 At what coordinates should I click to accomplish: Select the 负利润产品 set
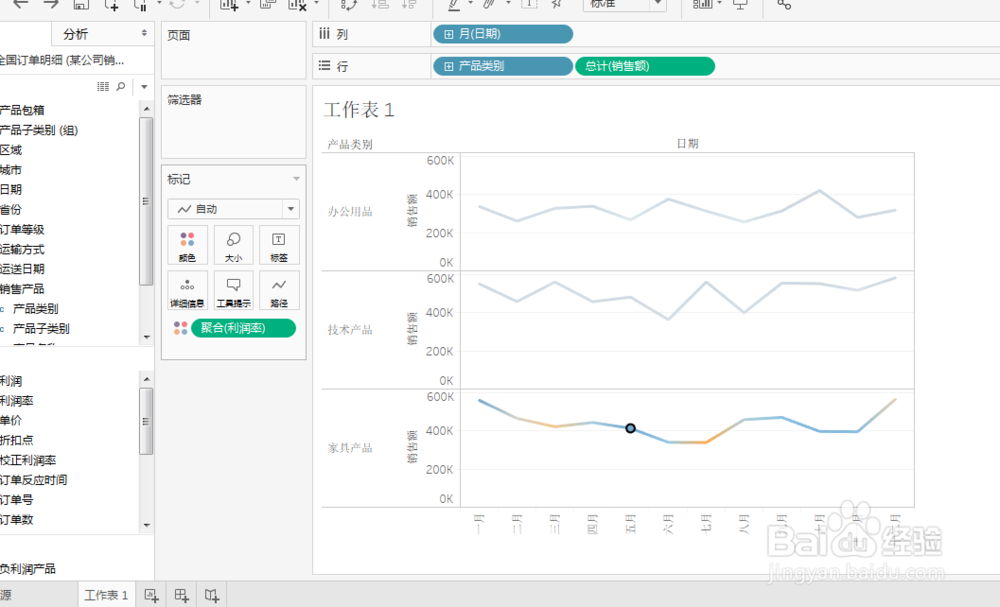coord(27,569)
